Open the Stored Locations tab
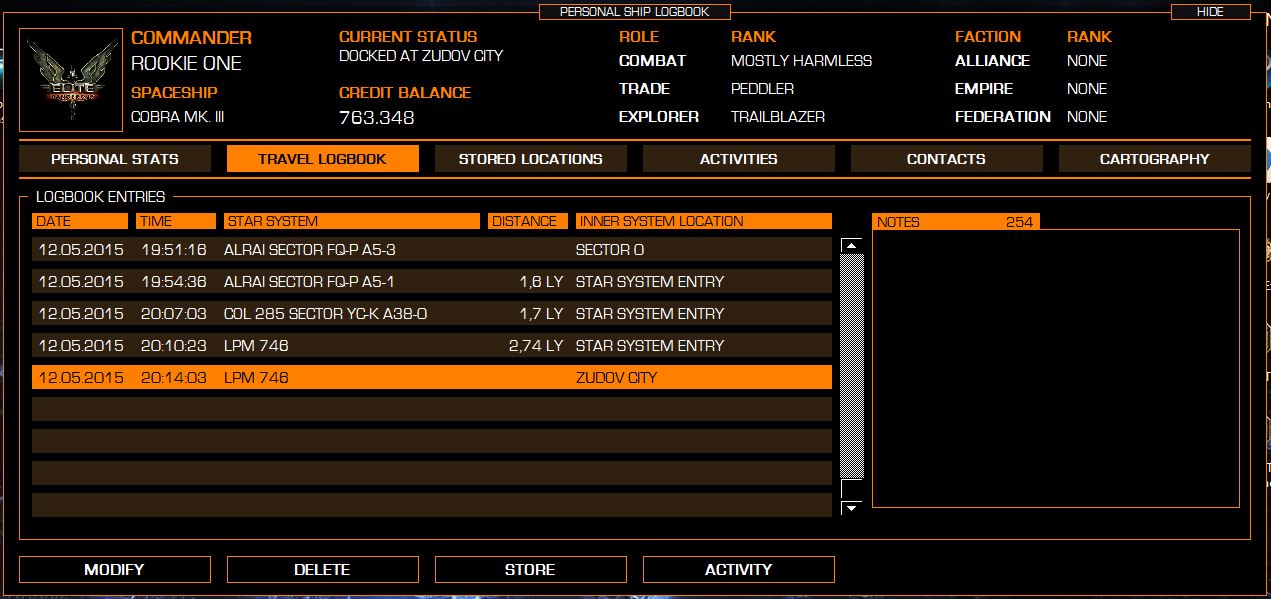The image size is (1271, 599). pos(530,159)
